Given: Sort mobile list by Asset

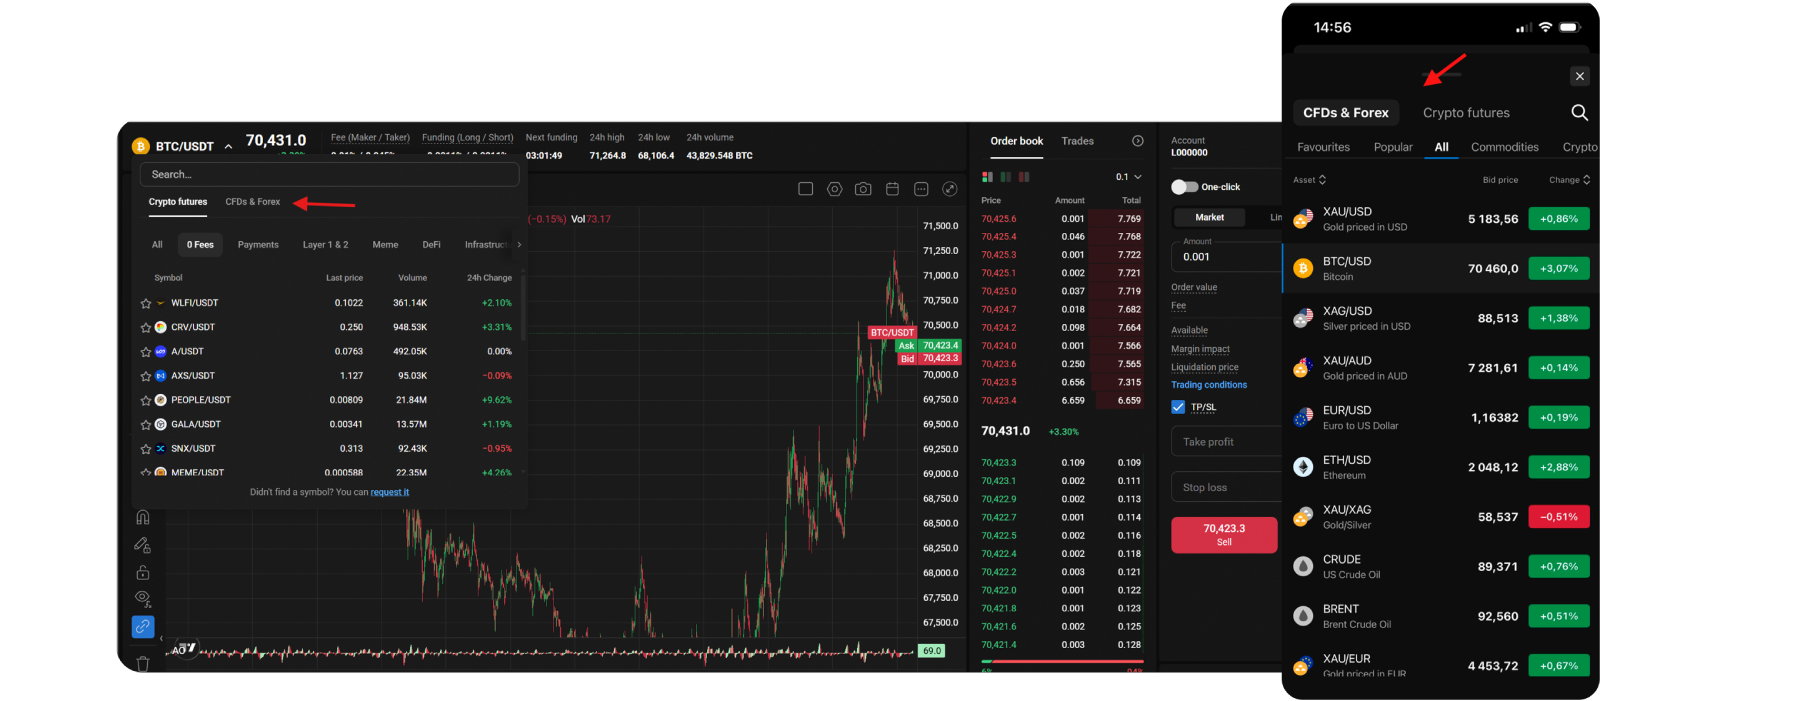Looking at the screenshot, I should pos(1309,180).
